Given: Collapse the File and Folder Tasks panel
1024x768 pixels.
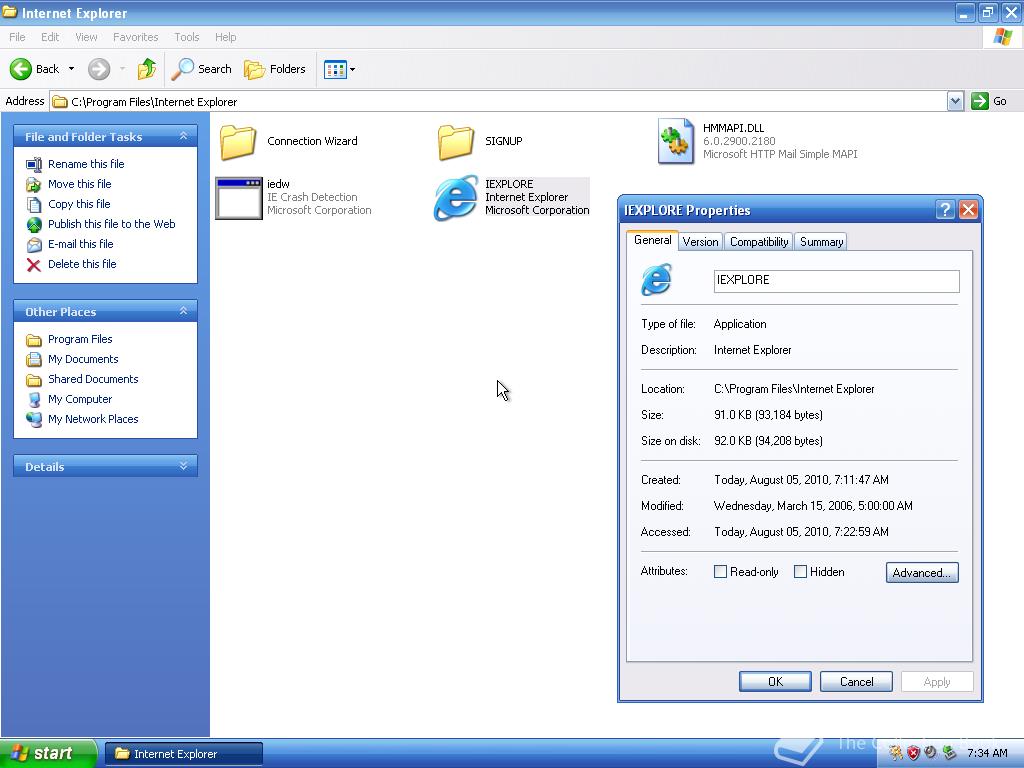Looking at the screenshot, I should [184, 136].
